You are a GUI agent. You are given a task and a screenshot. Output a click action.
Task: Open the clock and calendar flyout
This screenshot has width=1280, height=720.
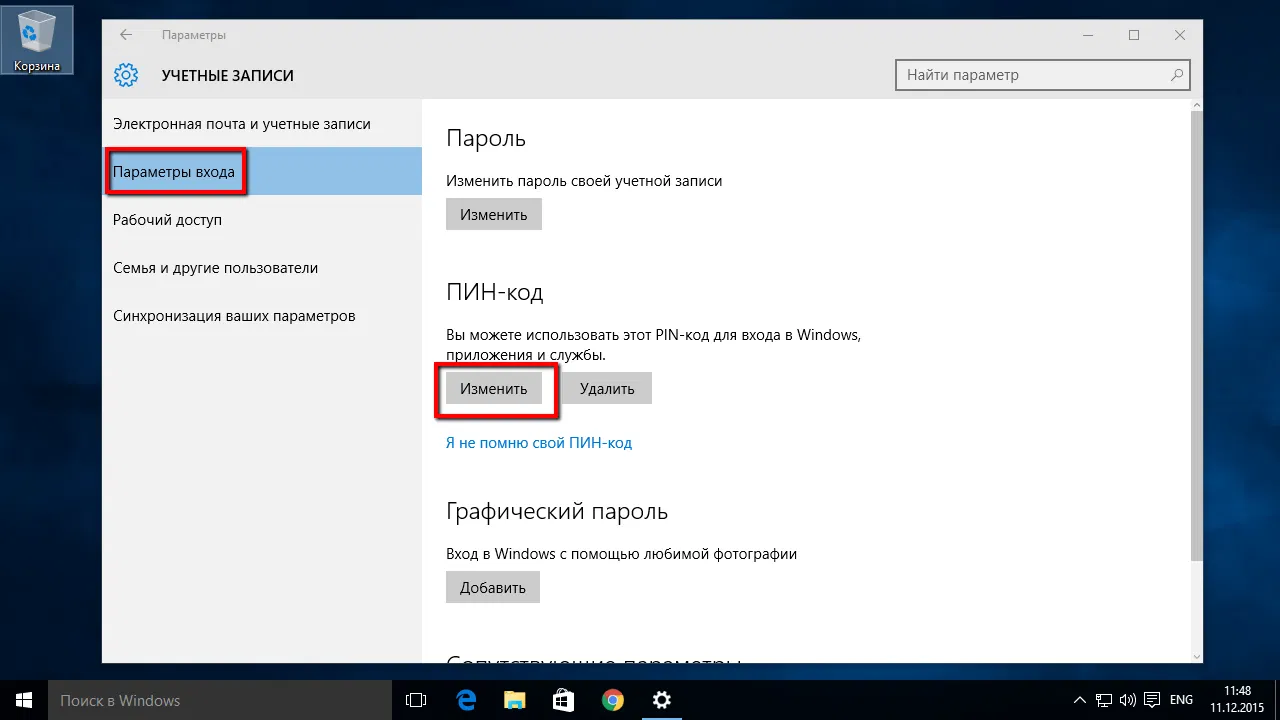[1238, 700]
